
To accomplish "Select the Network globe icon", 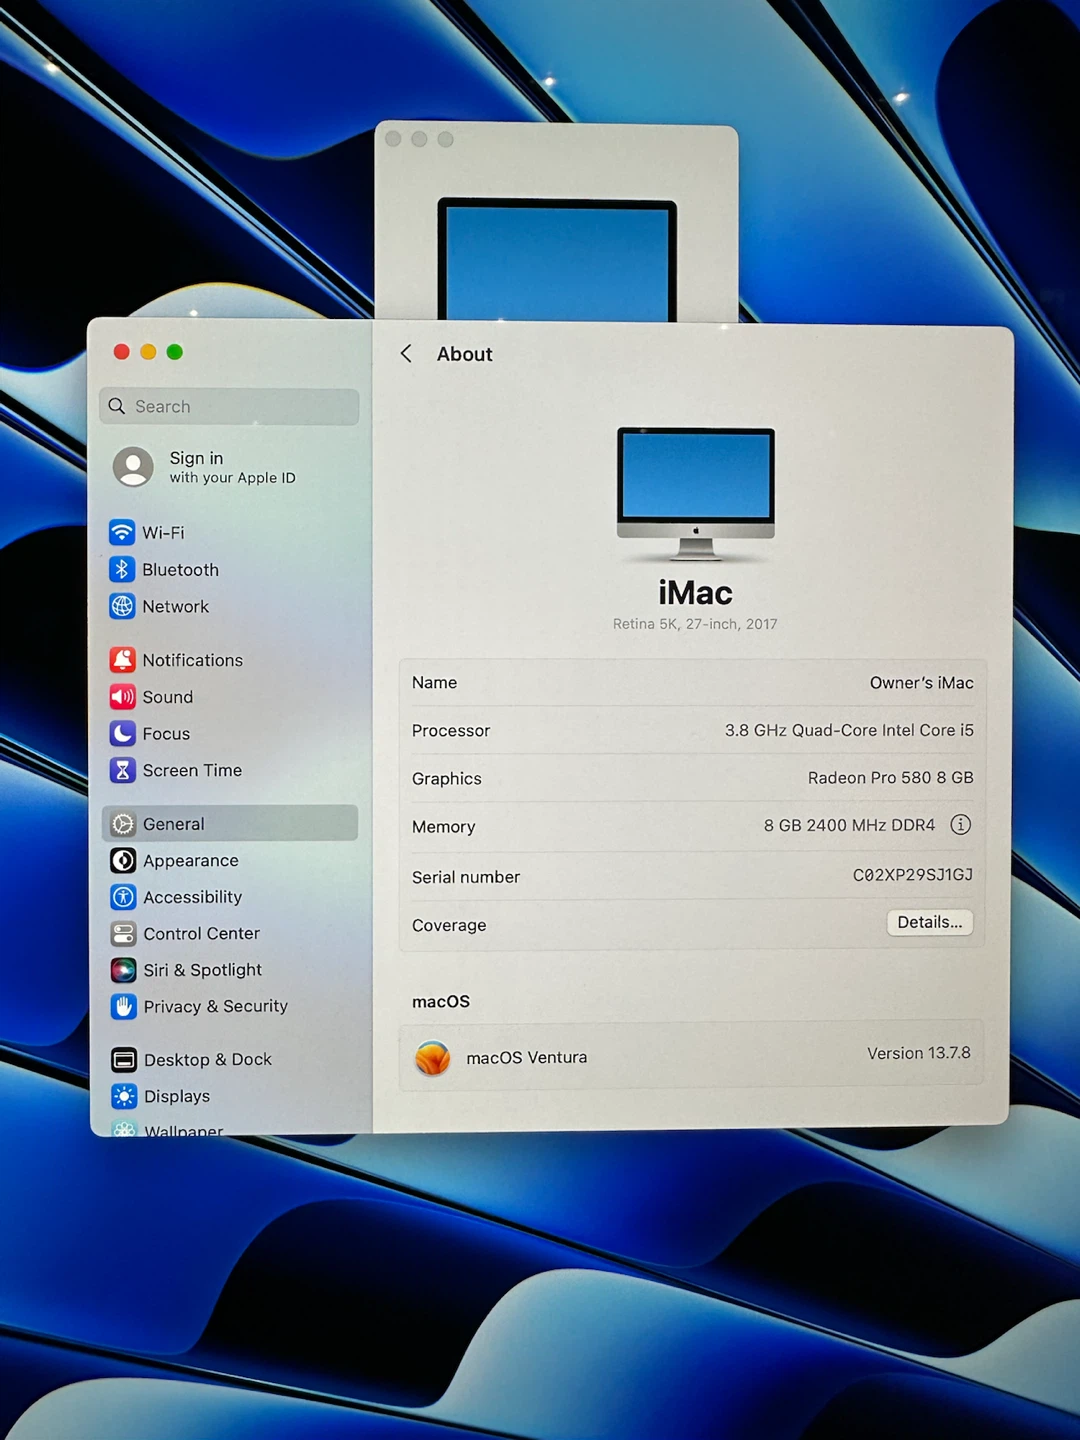I will click(x=122, y=606).
